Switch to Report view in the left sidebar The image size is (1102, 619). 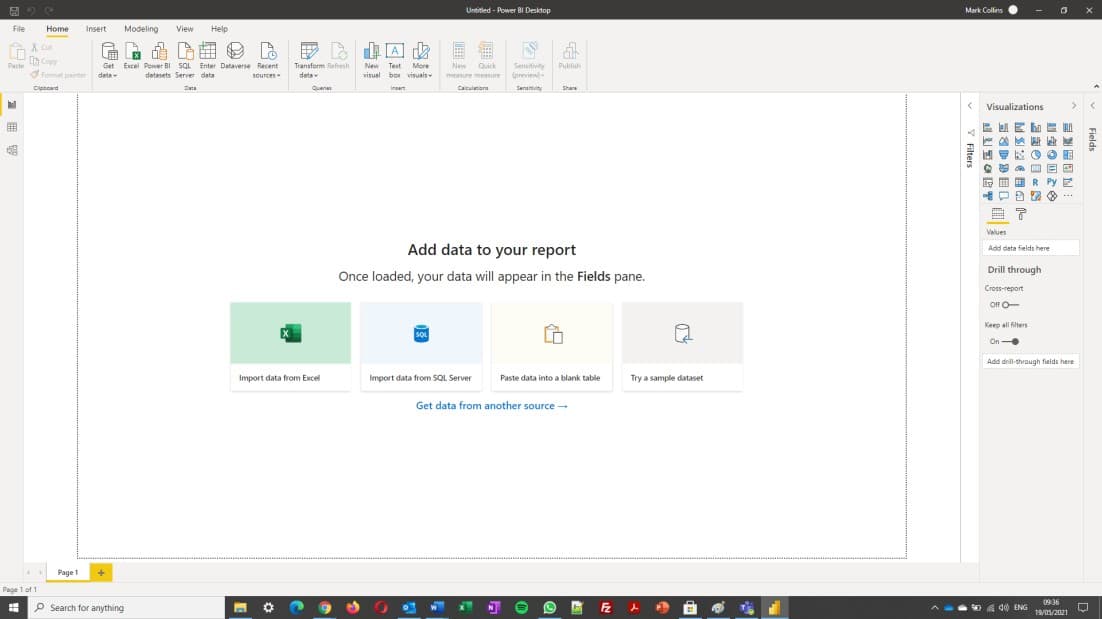click(12, 105)
